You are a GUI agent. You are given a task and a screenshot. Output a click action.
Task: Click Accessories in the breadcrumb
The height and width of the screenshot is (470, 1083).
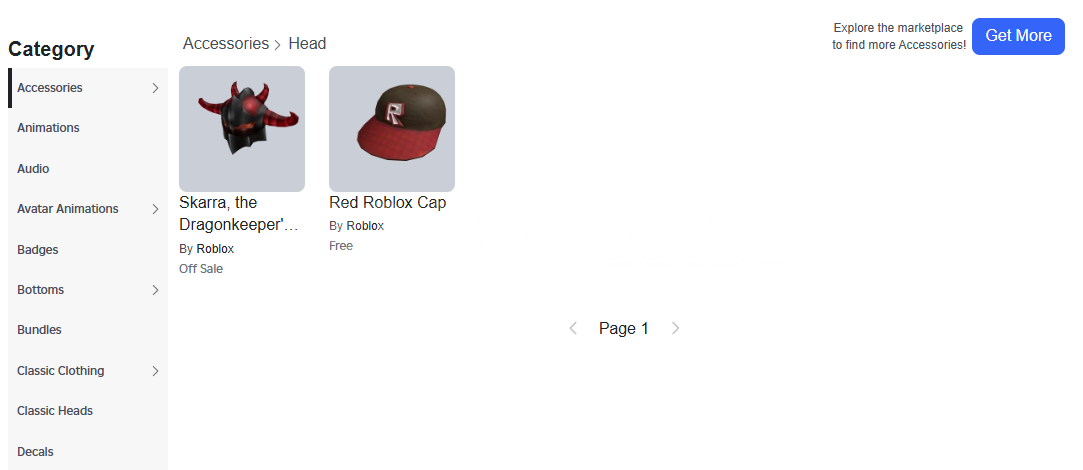pos(226,44)
